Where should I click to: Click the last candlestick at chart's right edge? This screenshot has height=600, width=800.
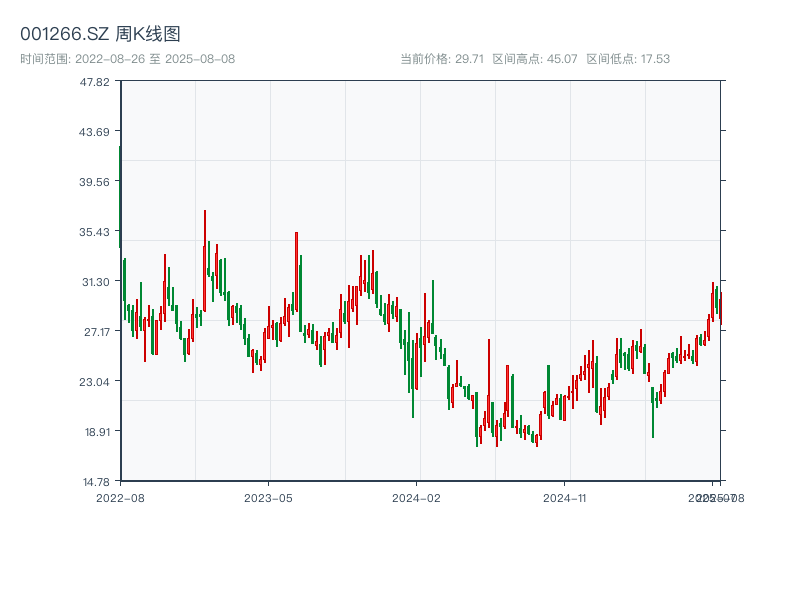click(x=721, y=308)
